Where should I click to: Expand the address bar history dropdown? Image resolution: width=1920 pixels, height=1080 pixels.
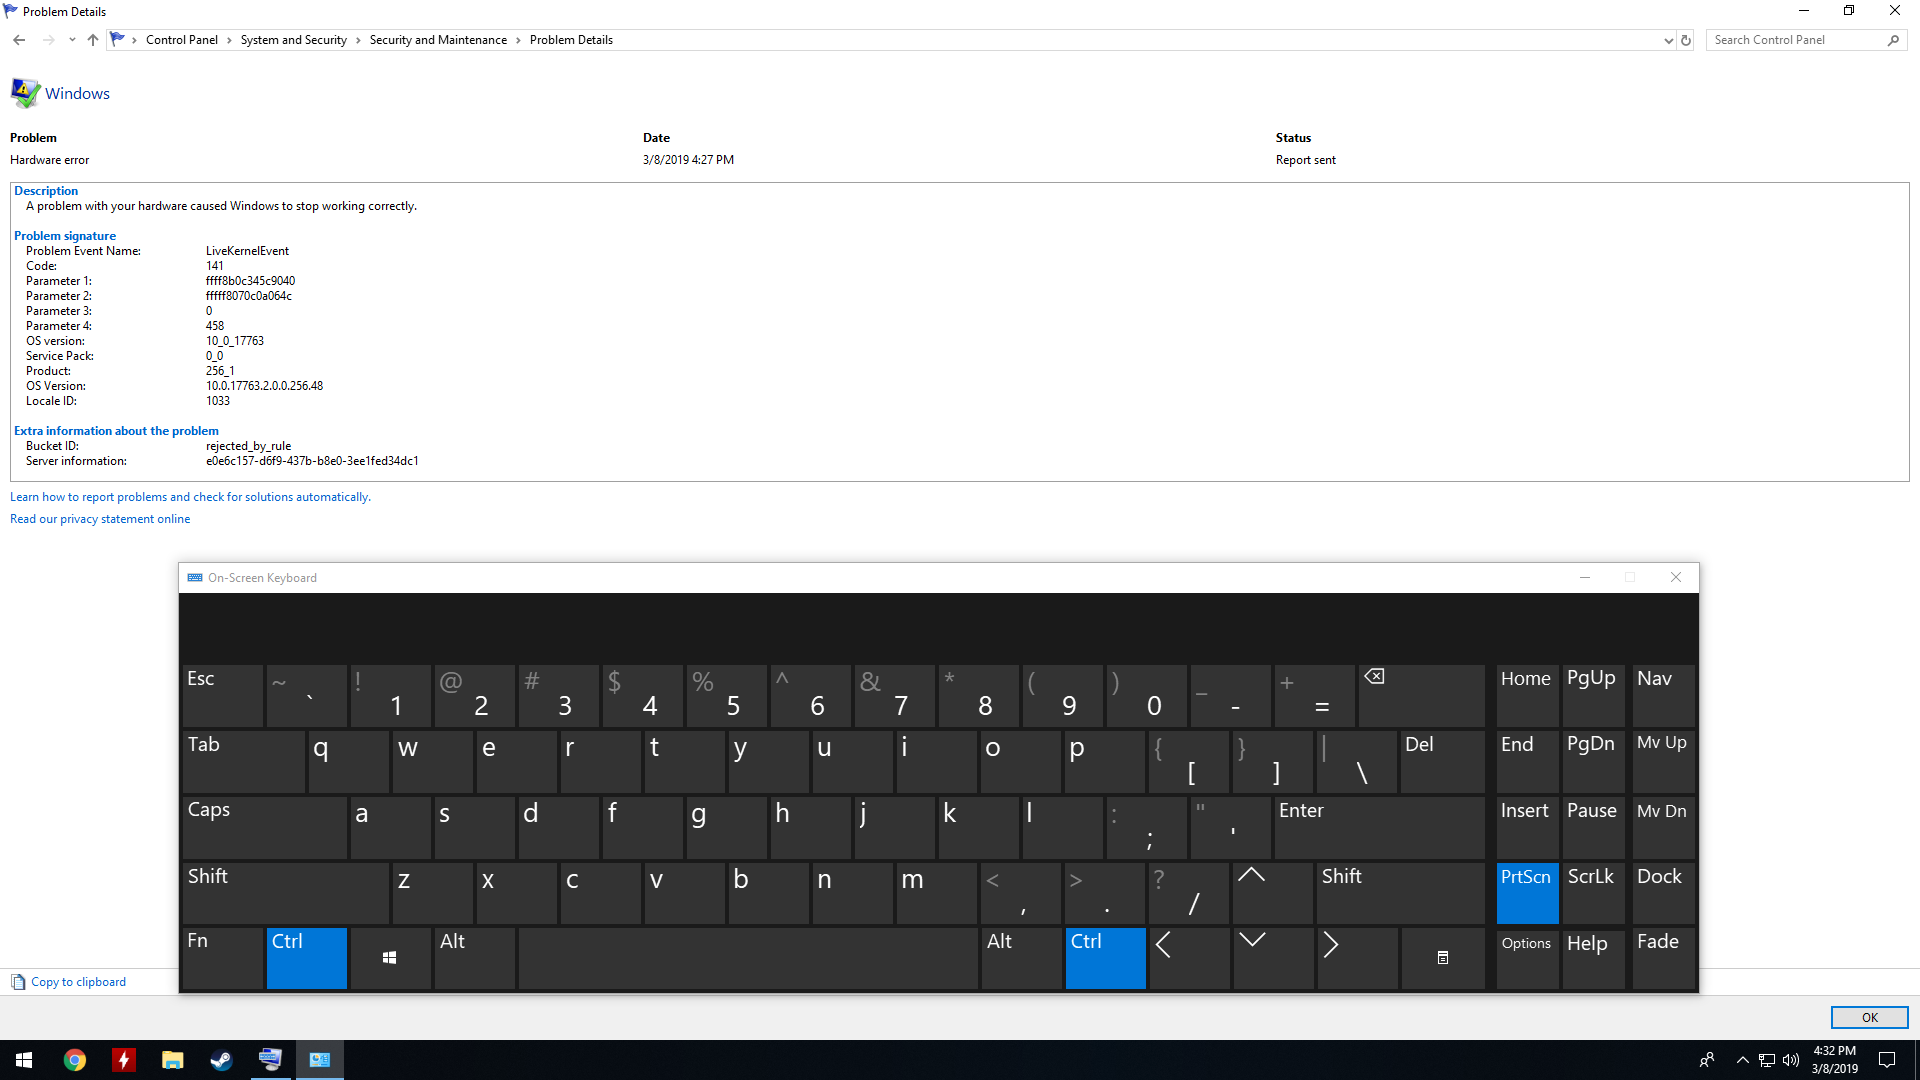coord(1668,40)
